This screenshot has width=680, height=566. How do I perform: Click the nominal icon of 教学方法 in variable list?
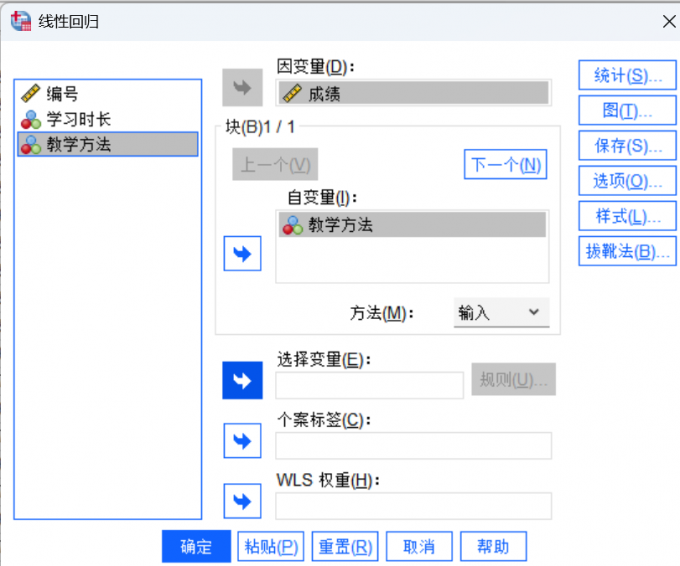(31, 144)
